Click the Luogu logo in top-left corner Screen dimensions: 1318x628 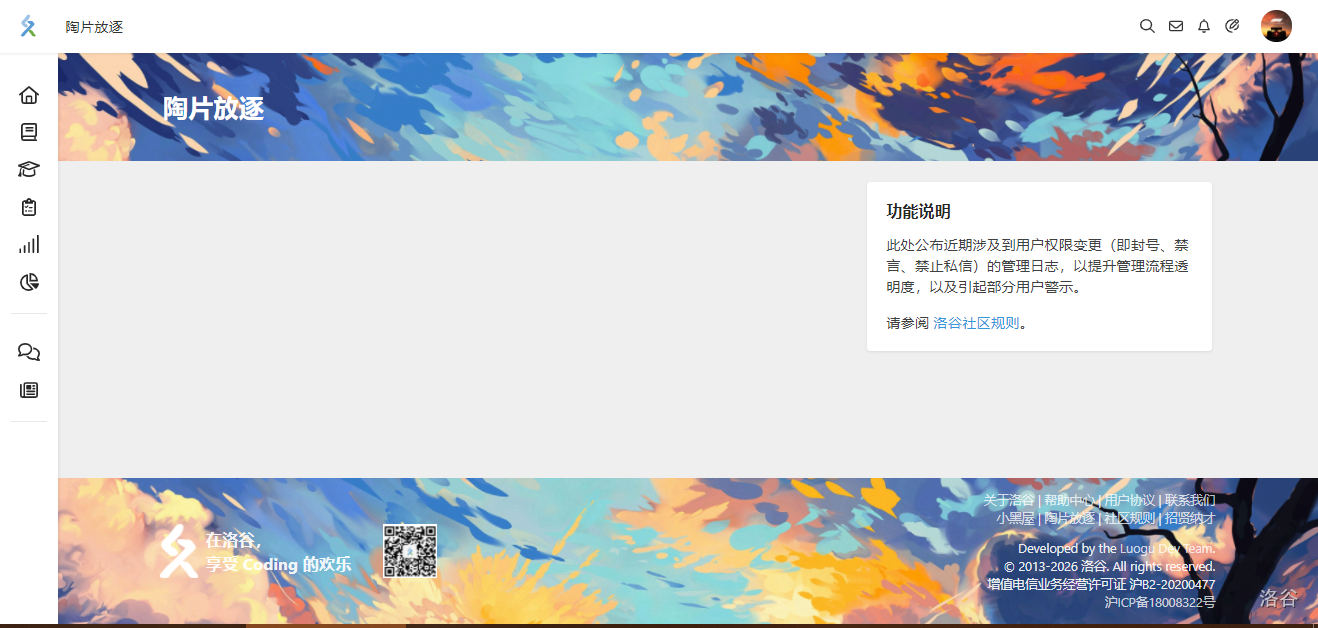28,27
